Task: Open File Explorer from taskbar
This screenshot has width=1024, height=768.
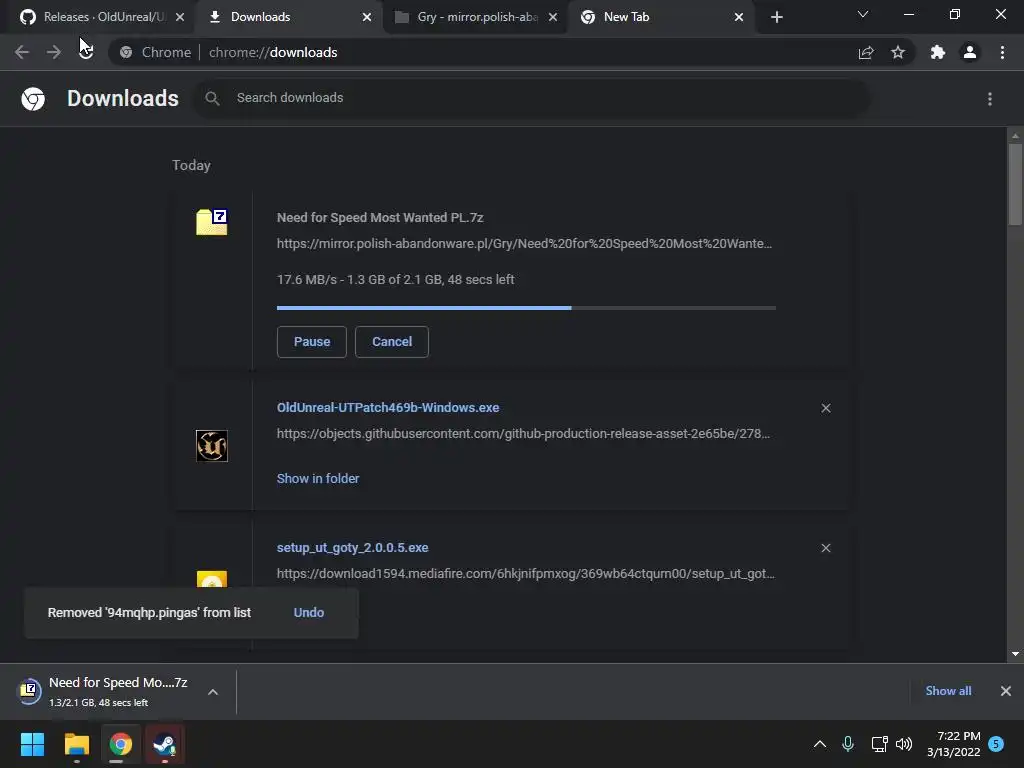Action: click(76, 744)
